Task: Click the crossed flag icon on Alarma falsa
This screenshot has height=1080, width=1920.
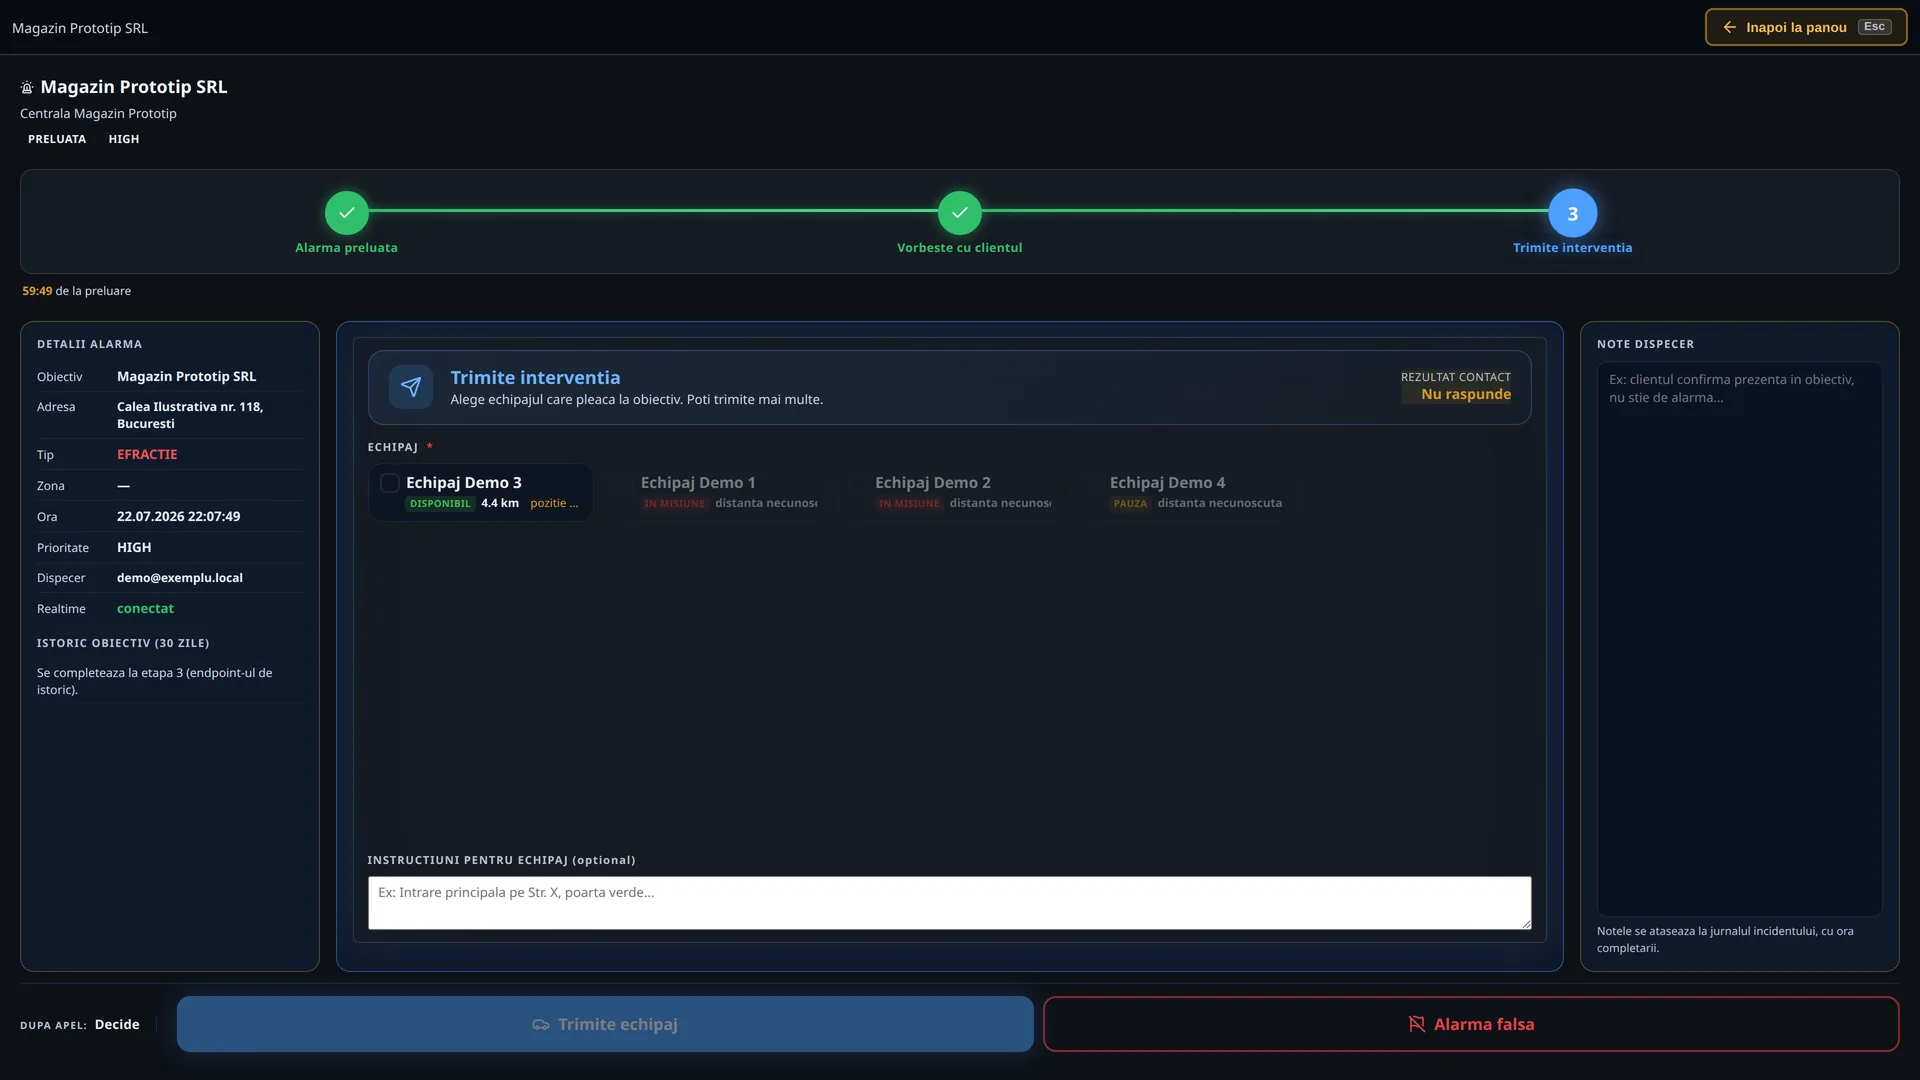Action: point(1416,1025)
